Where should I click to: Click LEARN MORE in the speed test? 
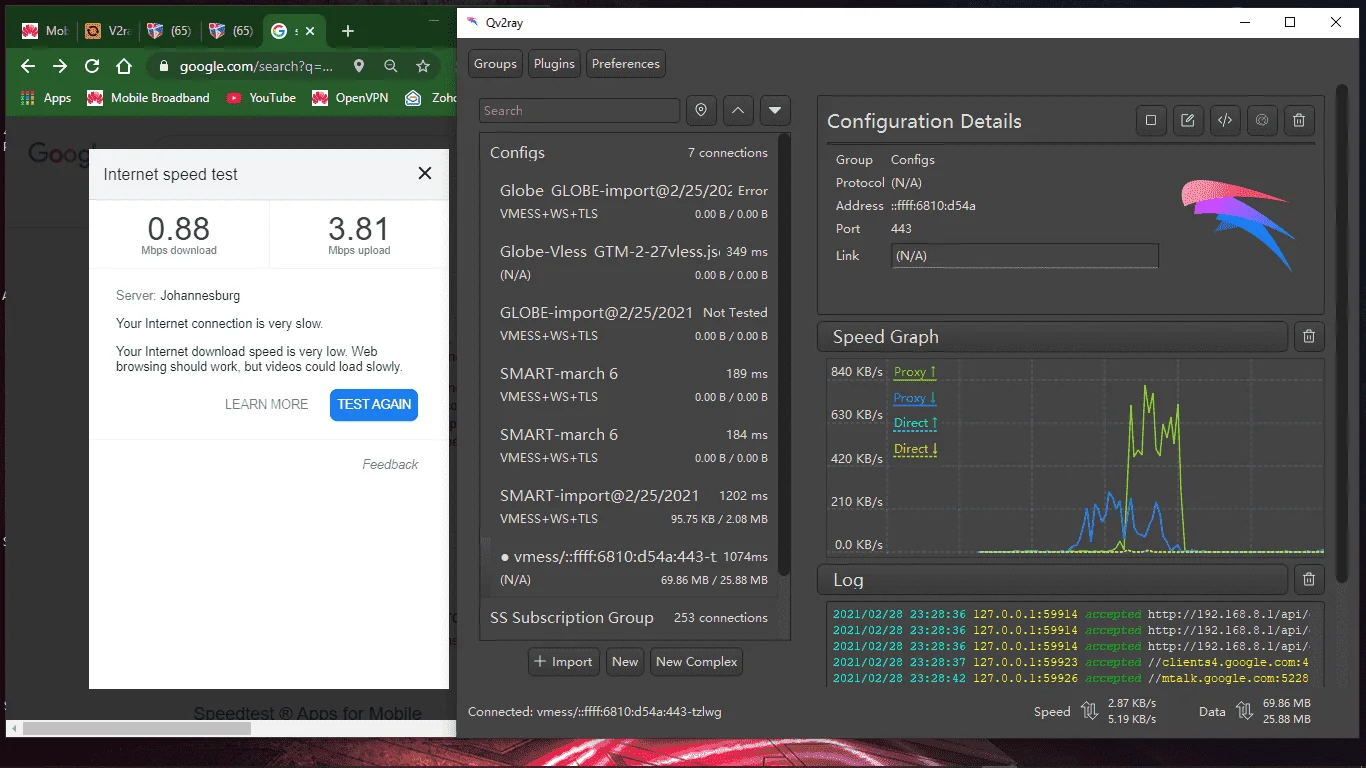point(266,404)
